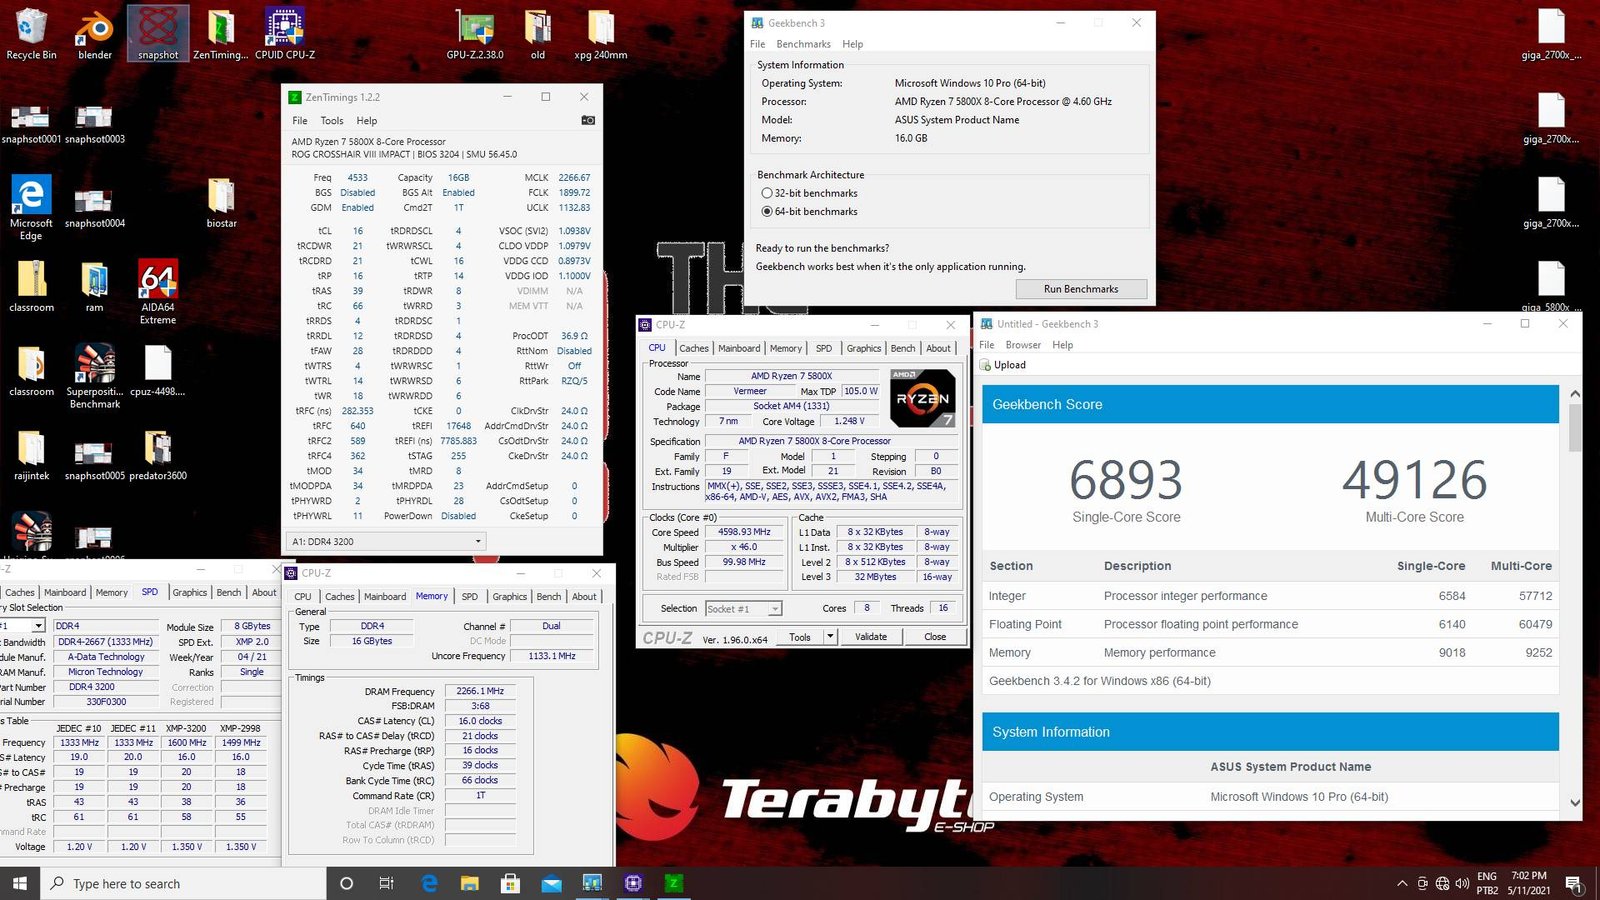Click the Run Benchmarks button
This screenshot has width=1600, height=900.
pyautogui.click(x=1081, y=289)
